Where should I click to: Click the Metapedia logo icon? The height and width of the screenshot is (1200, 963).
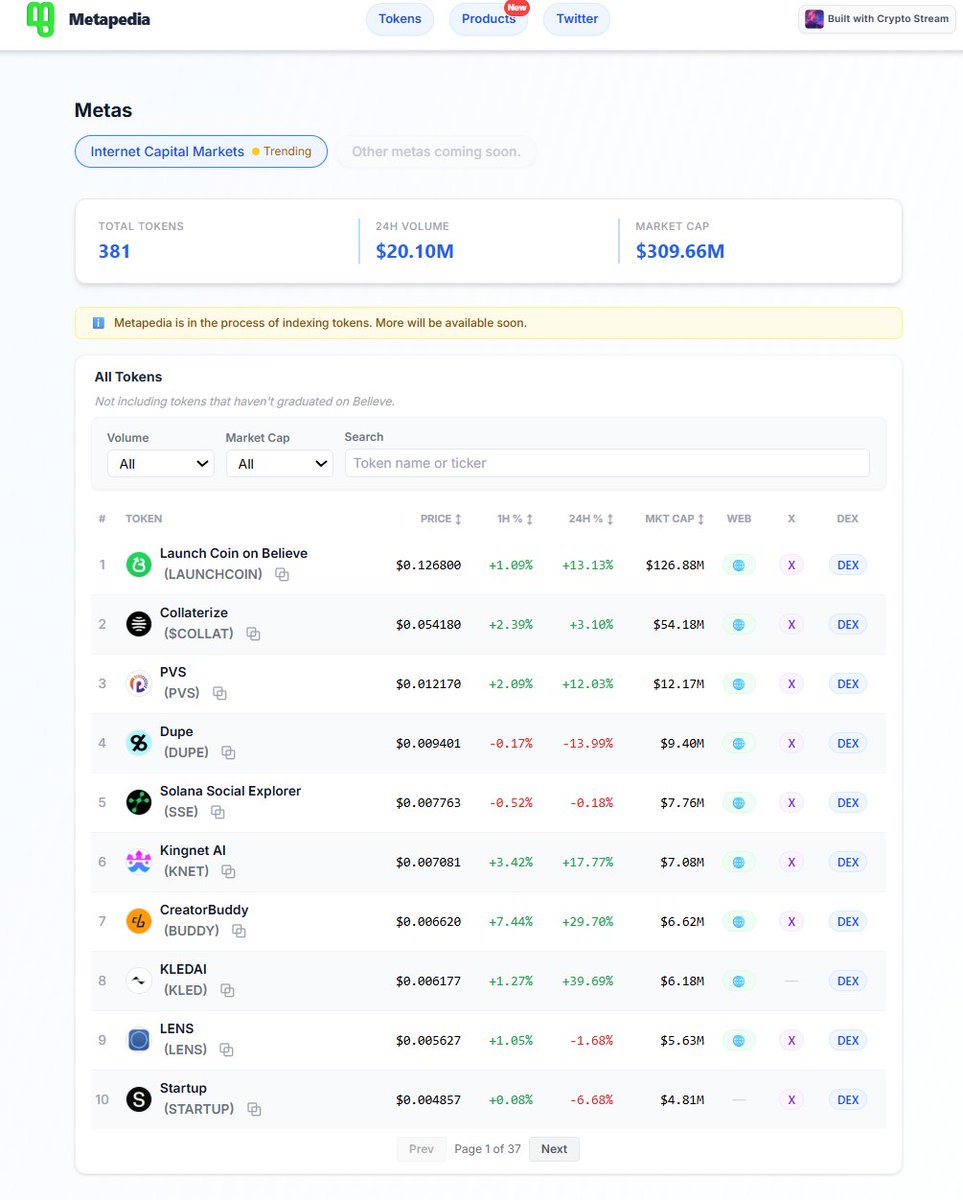pos(41,18)
